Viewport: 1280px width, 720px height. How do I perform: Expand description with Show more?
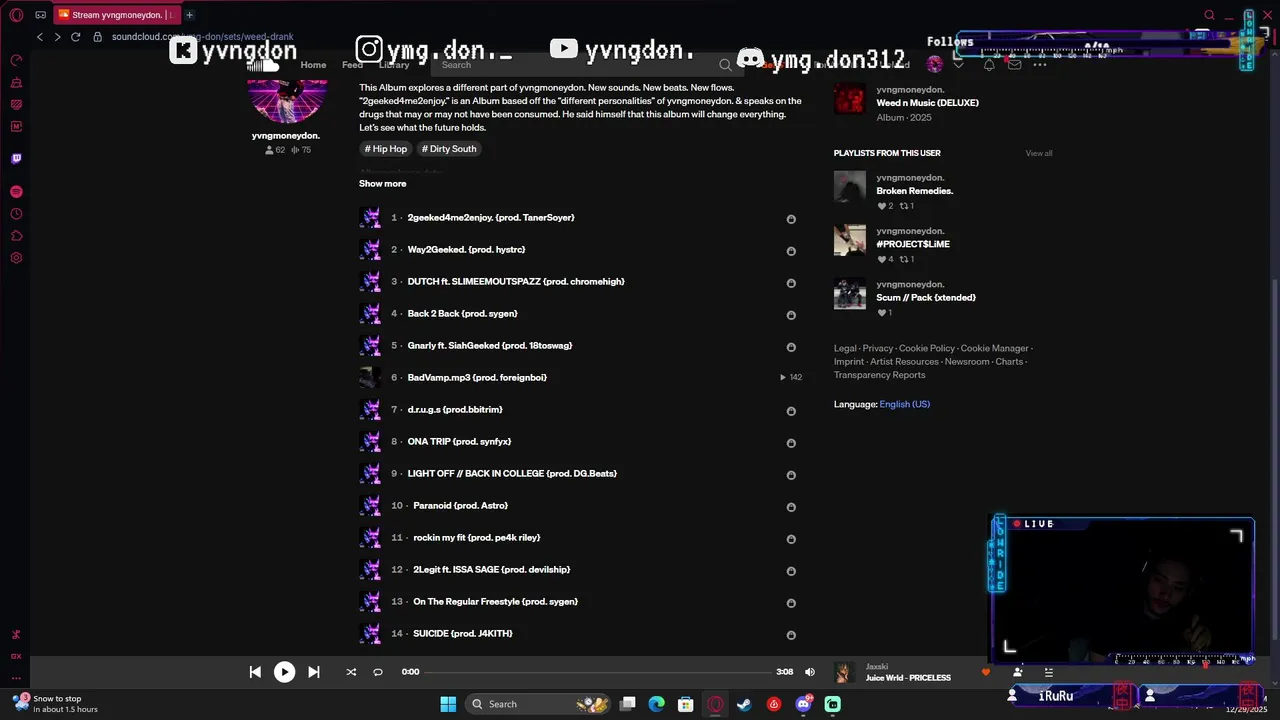tap(383, 183)
